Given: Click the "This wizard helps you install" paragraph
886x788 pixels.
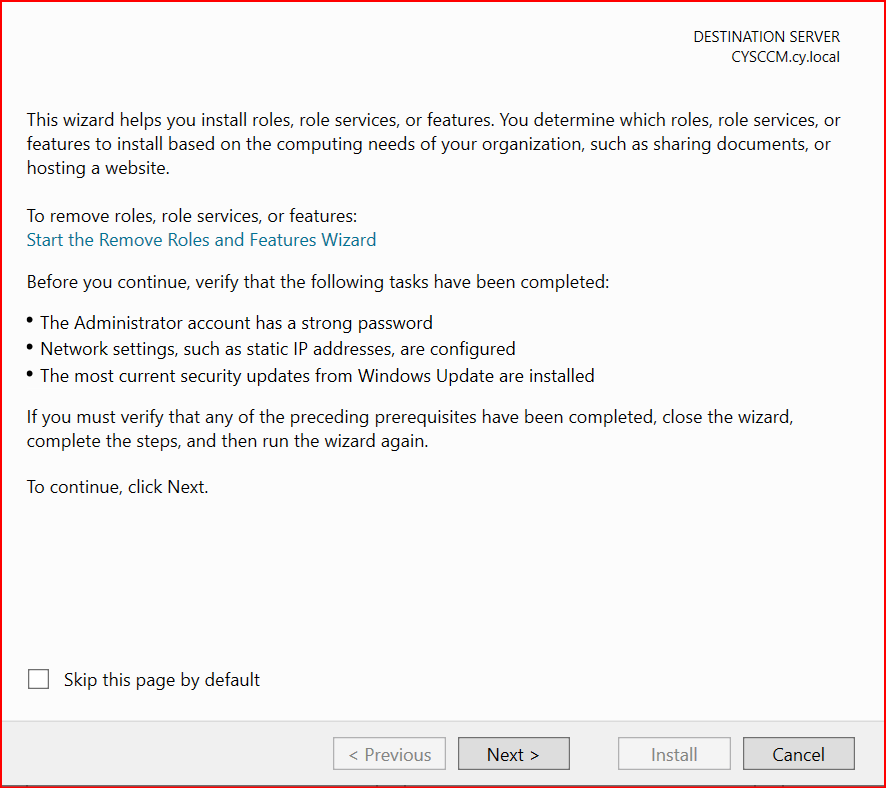Looking at the screenshot, I should coord(433,144).
